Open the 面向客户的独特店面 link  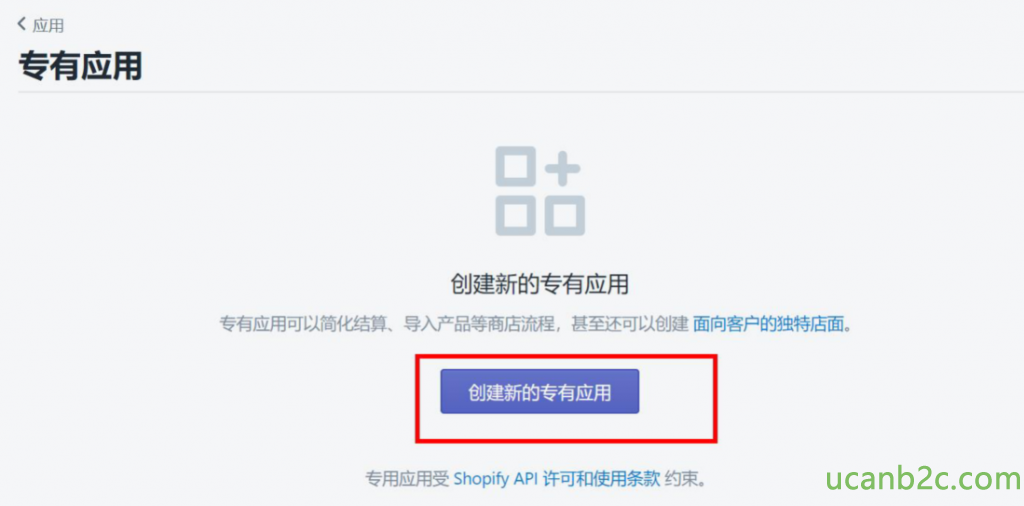pos(768,323)
